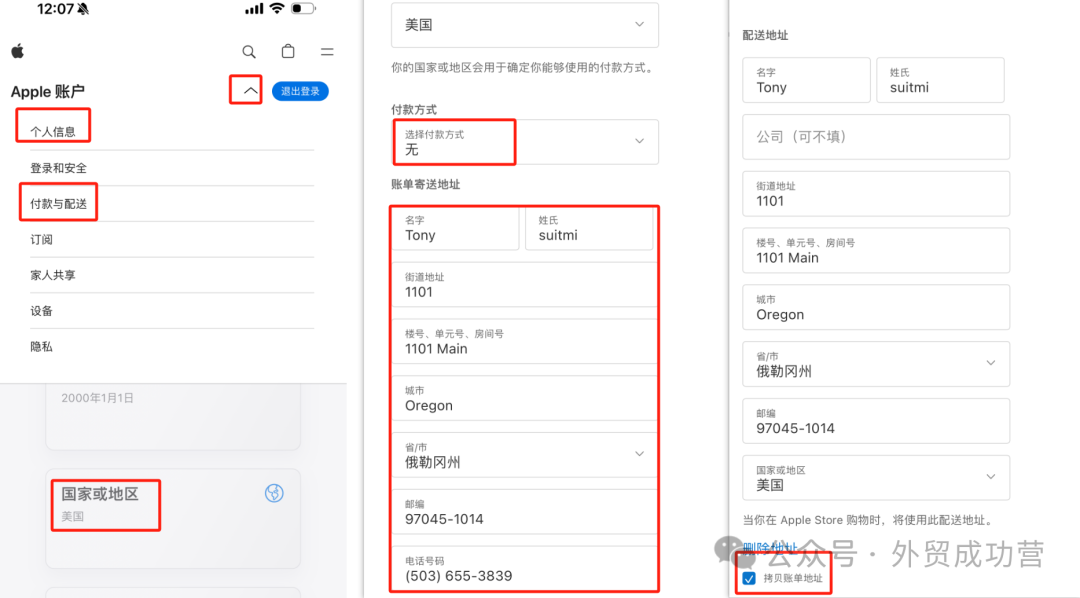Select 个人信息 menu item
This screenshot has width=1080, height=598.
click(53, 132)
